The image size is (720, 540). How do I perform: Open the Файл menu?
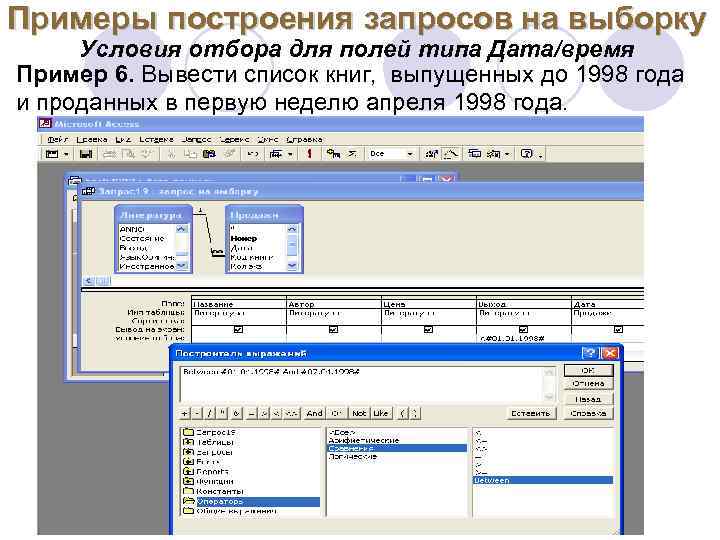pyautogui.click(x=57, y=139)
